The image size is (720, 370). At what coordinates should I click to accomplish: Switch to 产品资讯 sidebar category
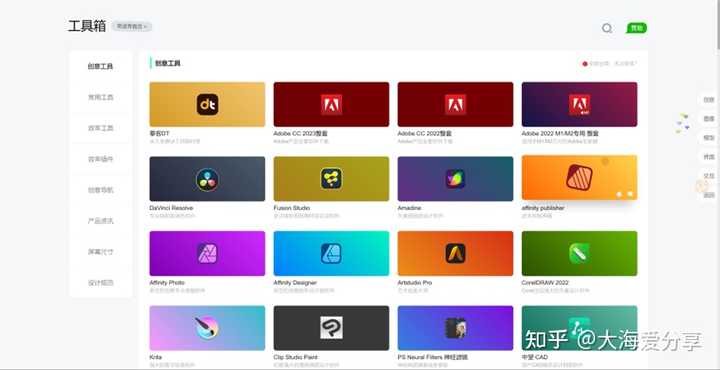[x=101, y=221]
